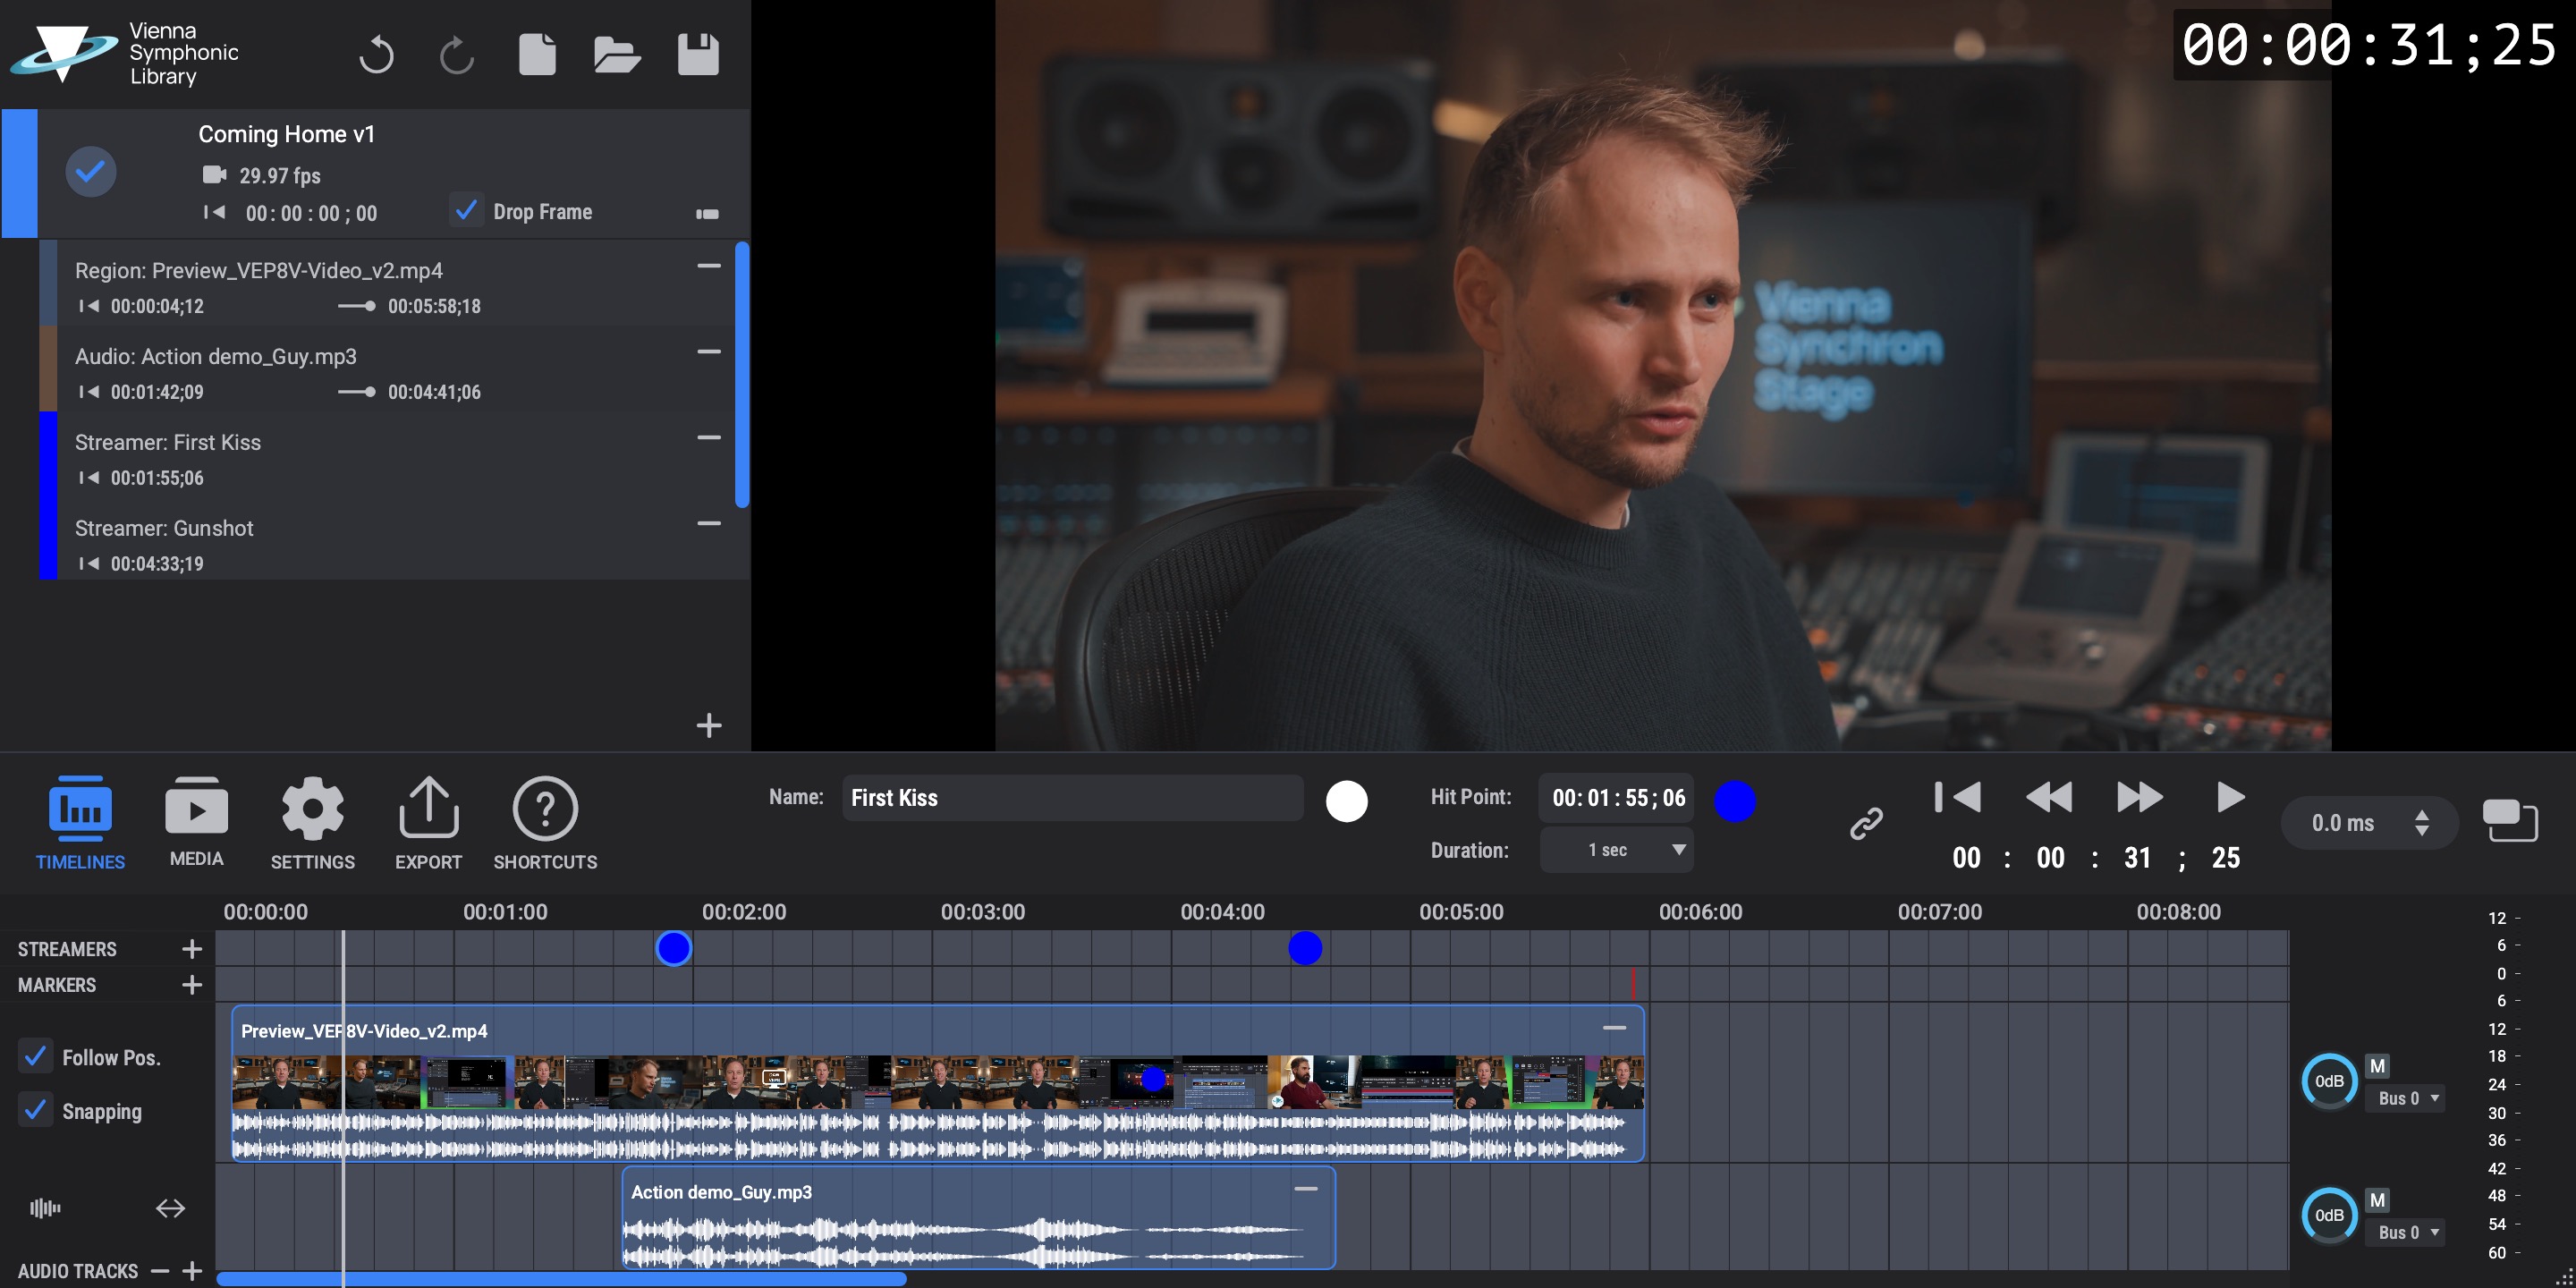
Task: Open second track's Bus 0 dropdown
Action: coord(2407,1232)
